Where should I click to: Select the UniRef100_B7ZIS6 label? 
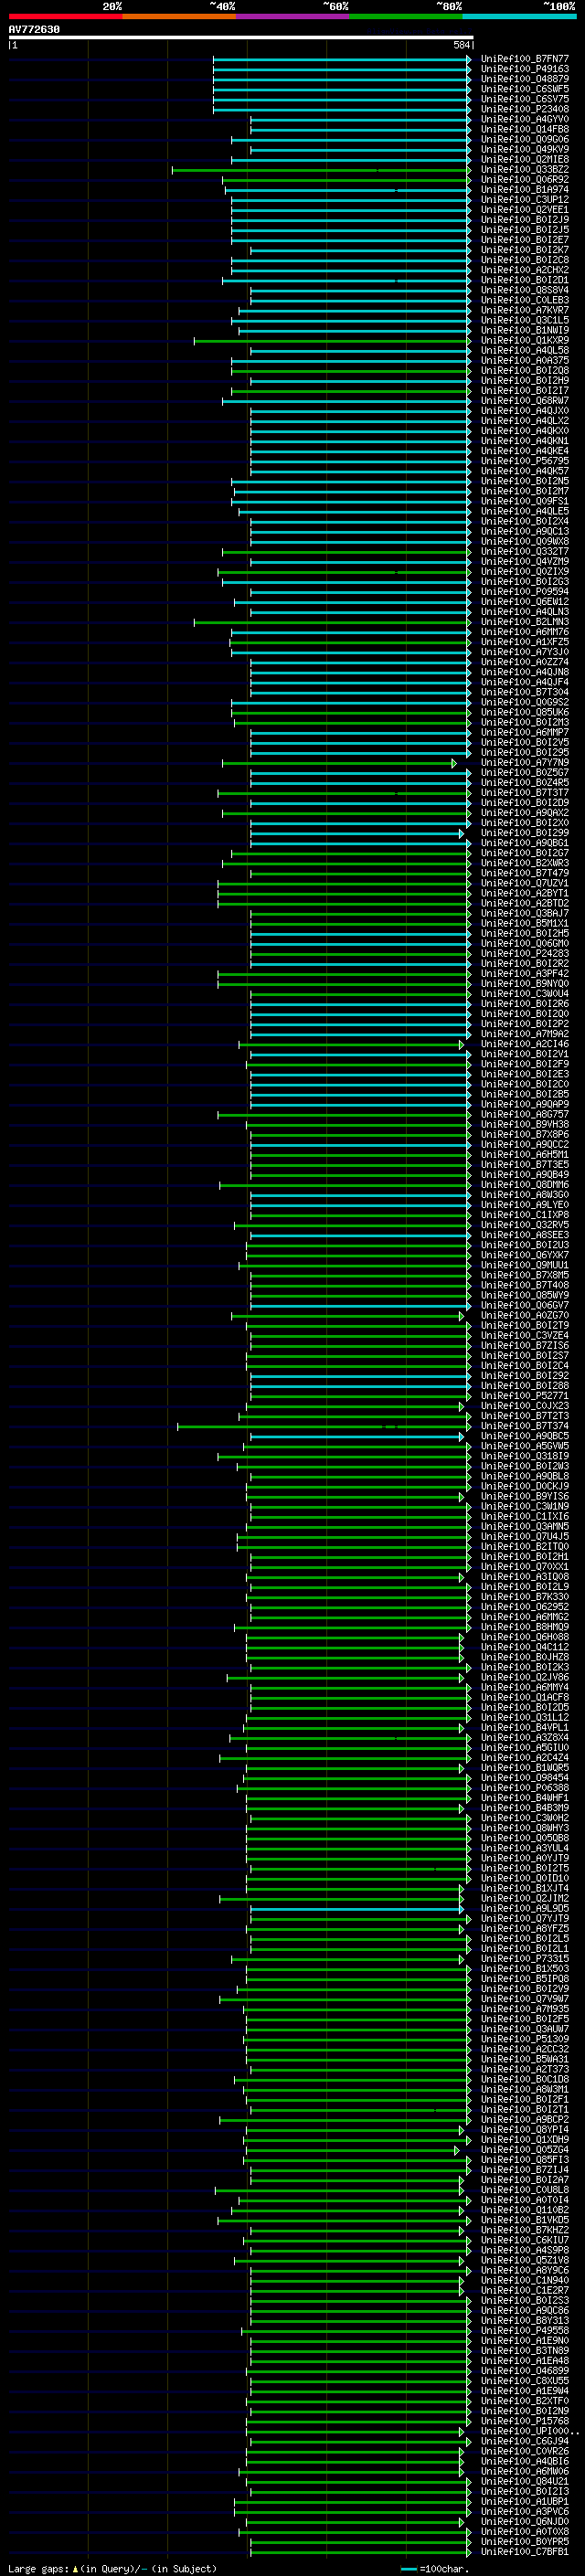point(524,1346)
